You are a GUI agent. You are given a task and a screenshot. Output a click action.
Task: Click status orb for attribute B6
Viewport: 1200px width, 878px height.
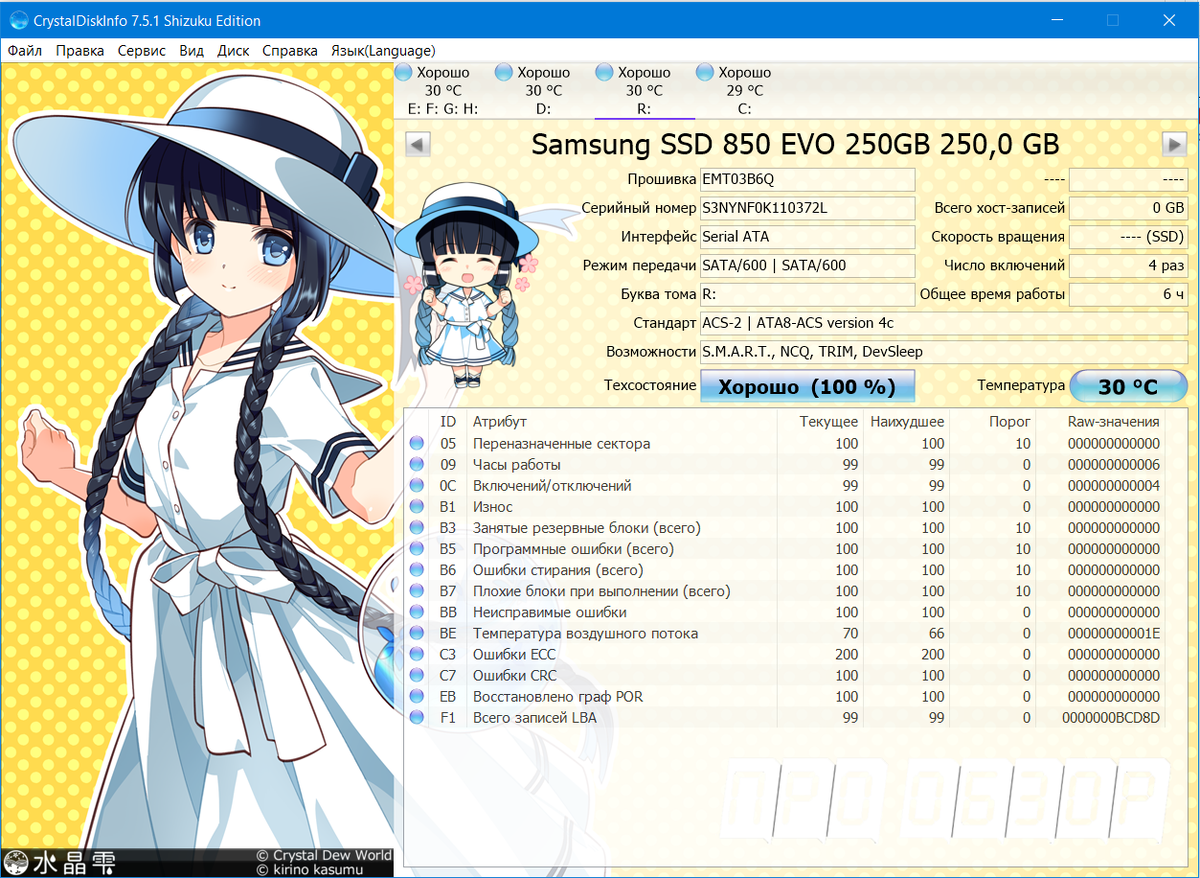click(417, 570)
